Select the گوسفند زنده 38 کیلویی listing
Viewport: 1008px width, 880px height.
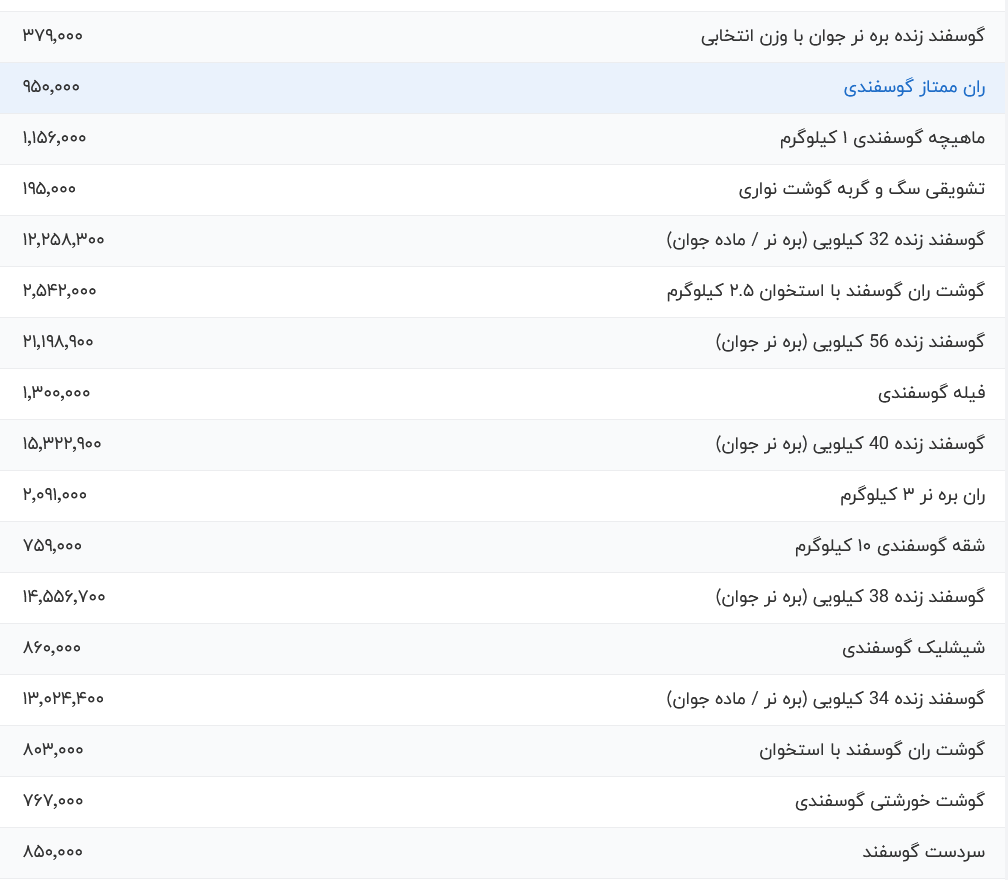tap(850, 598)
